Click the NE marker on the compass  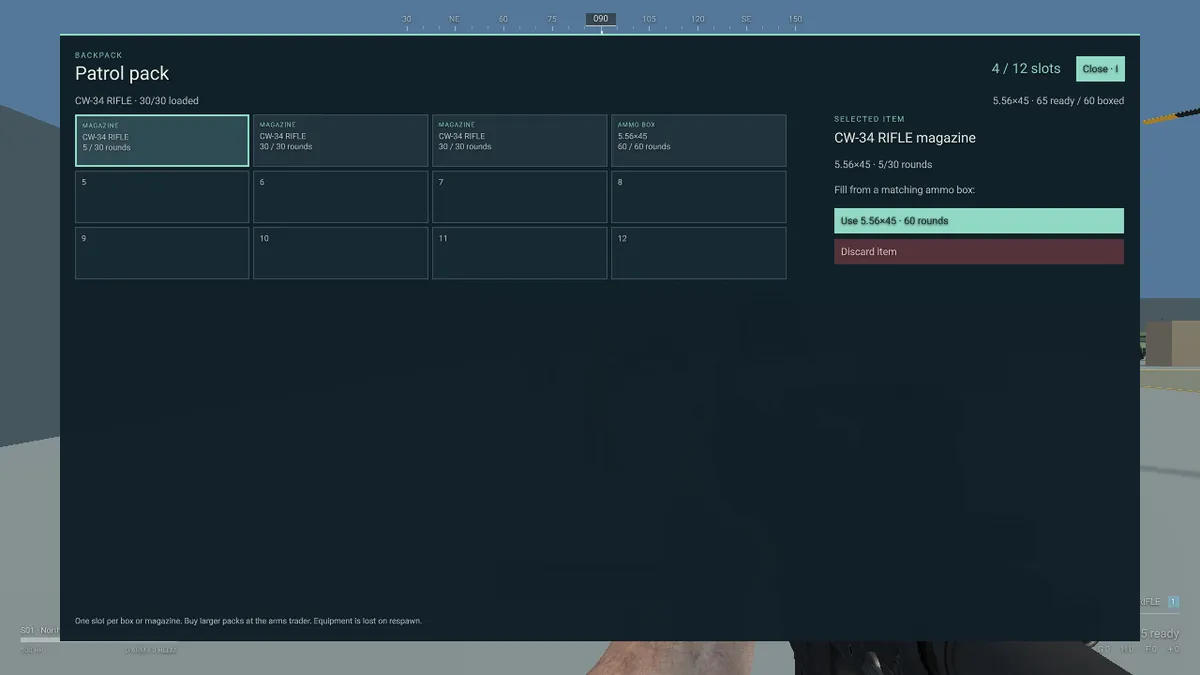coord(455,19)
